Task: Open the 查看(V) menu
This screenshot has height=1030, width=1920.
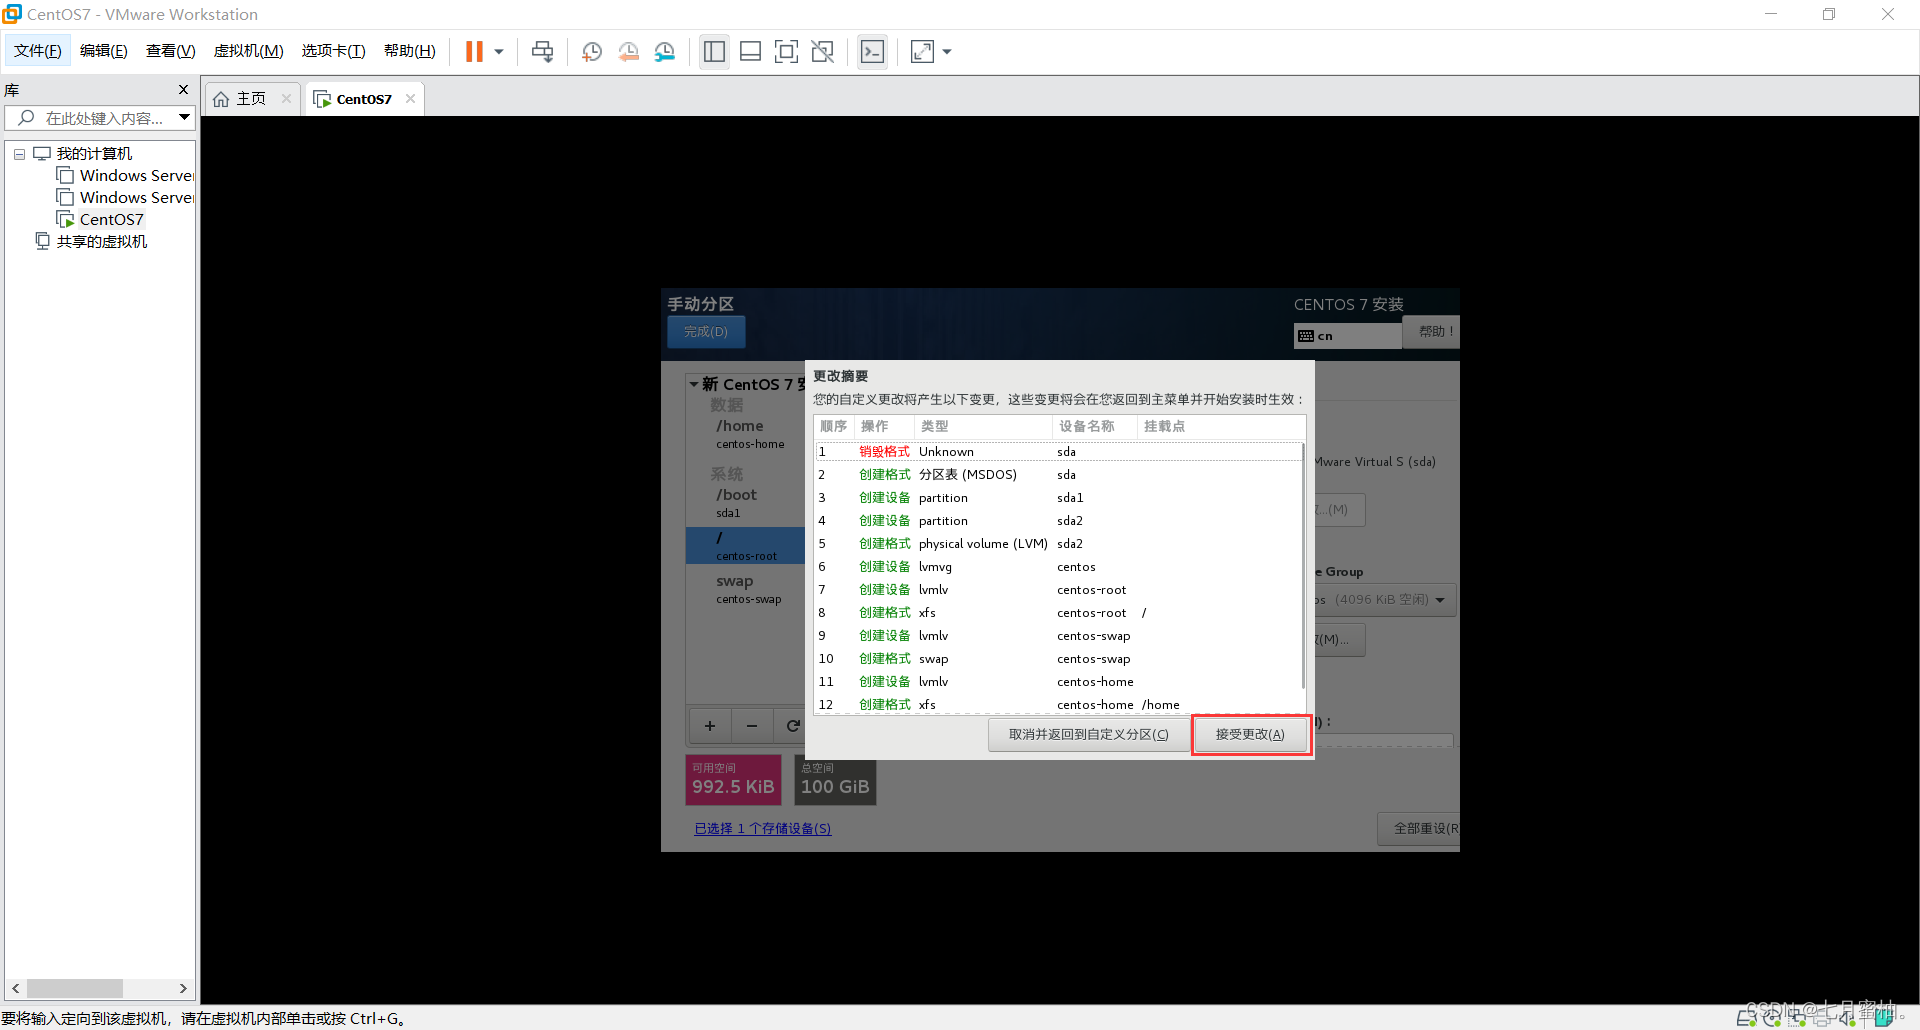Action: 171,51
